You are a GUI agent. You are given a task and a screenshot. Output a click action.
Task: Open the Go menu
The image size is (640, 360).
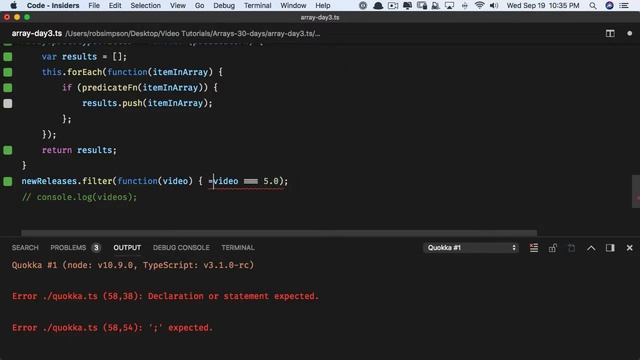[199, 5]
